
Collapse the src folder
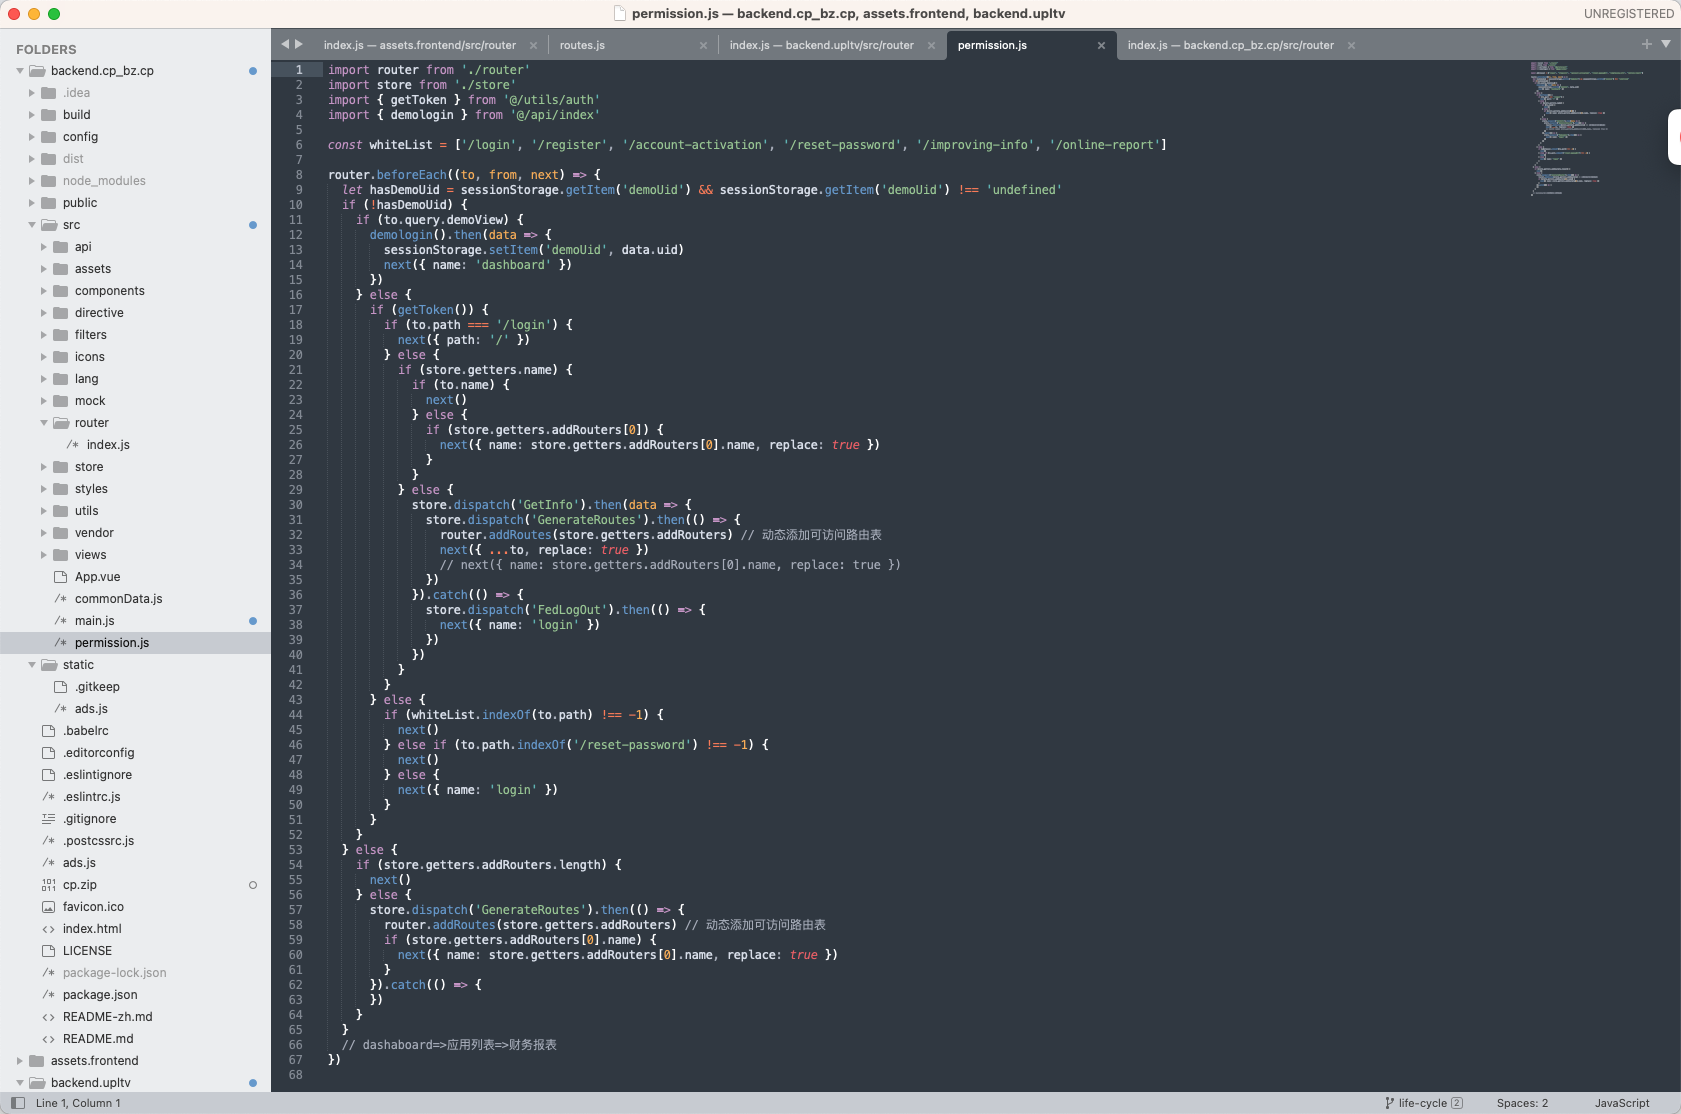pos(32,225)
